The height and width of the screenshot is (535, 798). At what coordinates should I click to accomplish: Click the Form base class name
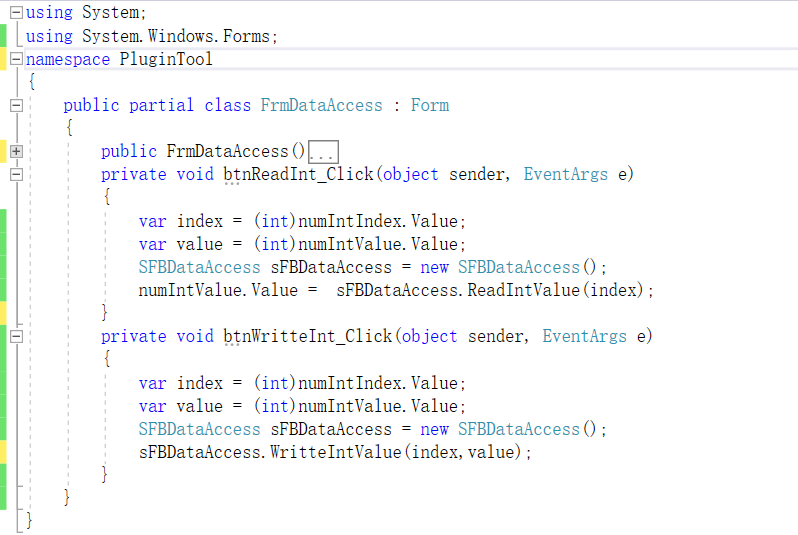tap(430, 105)
